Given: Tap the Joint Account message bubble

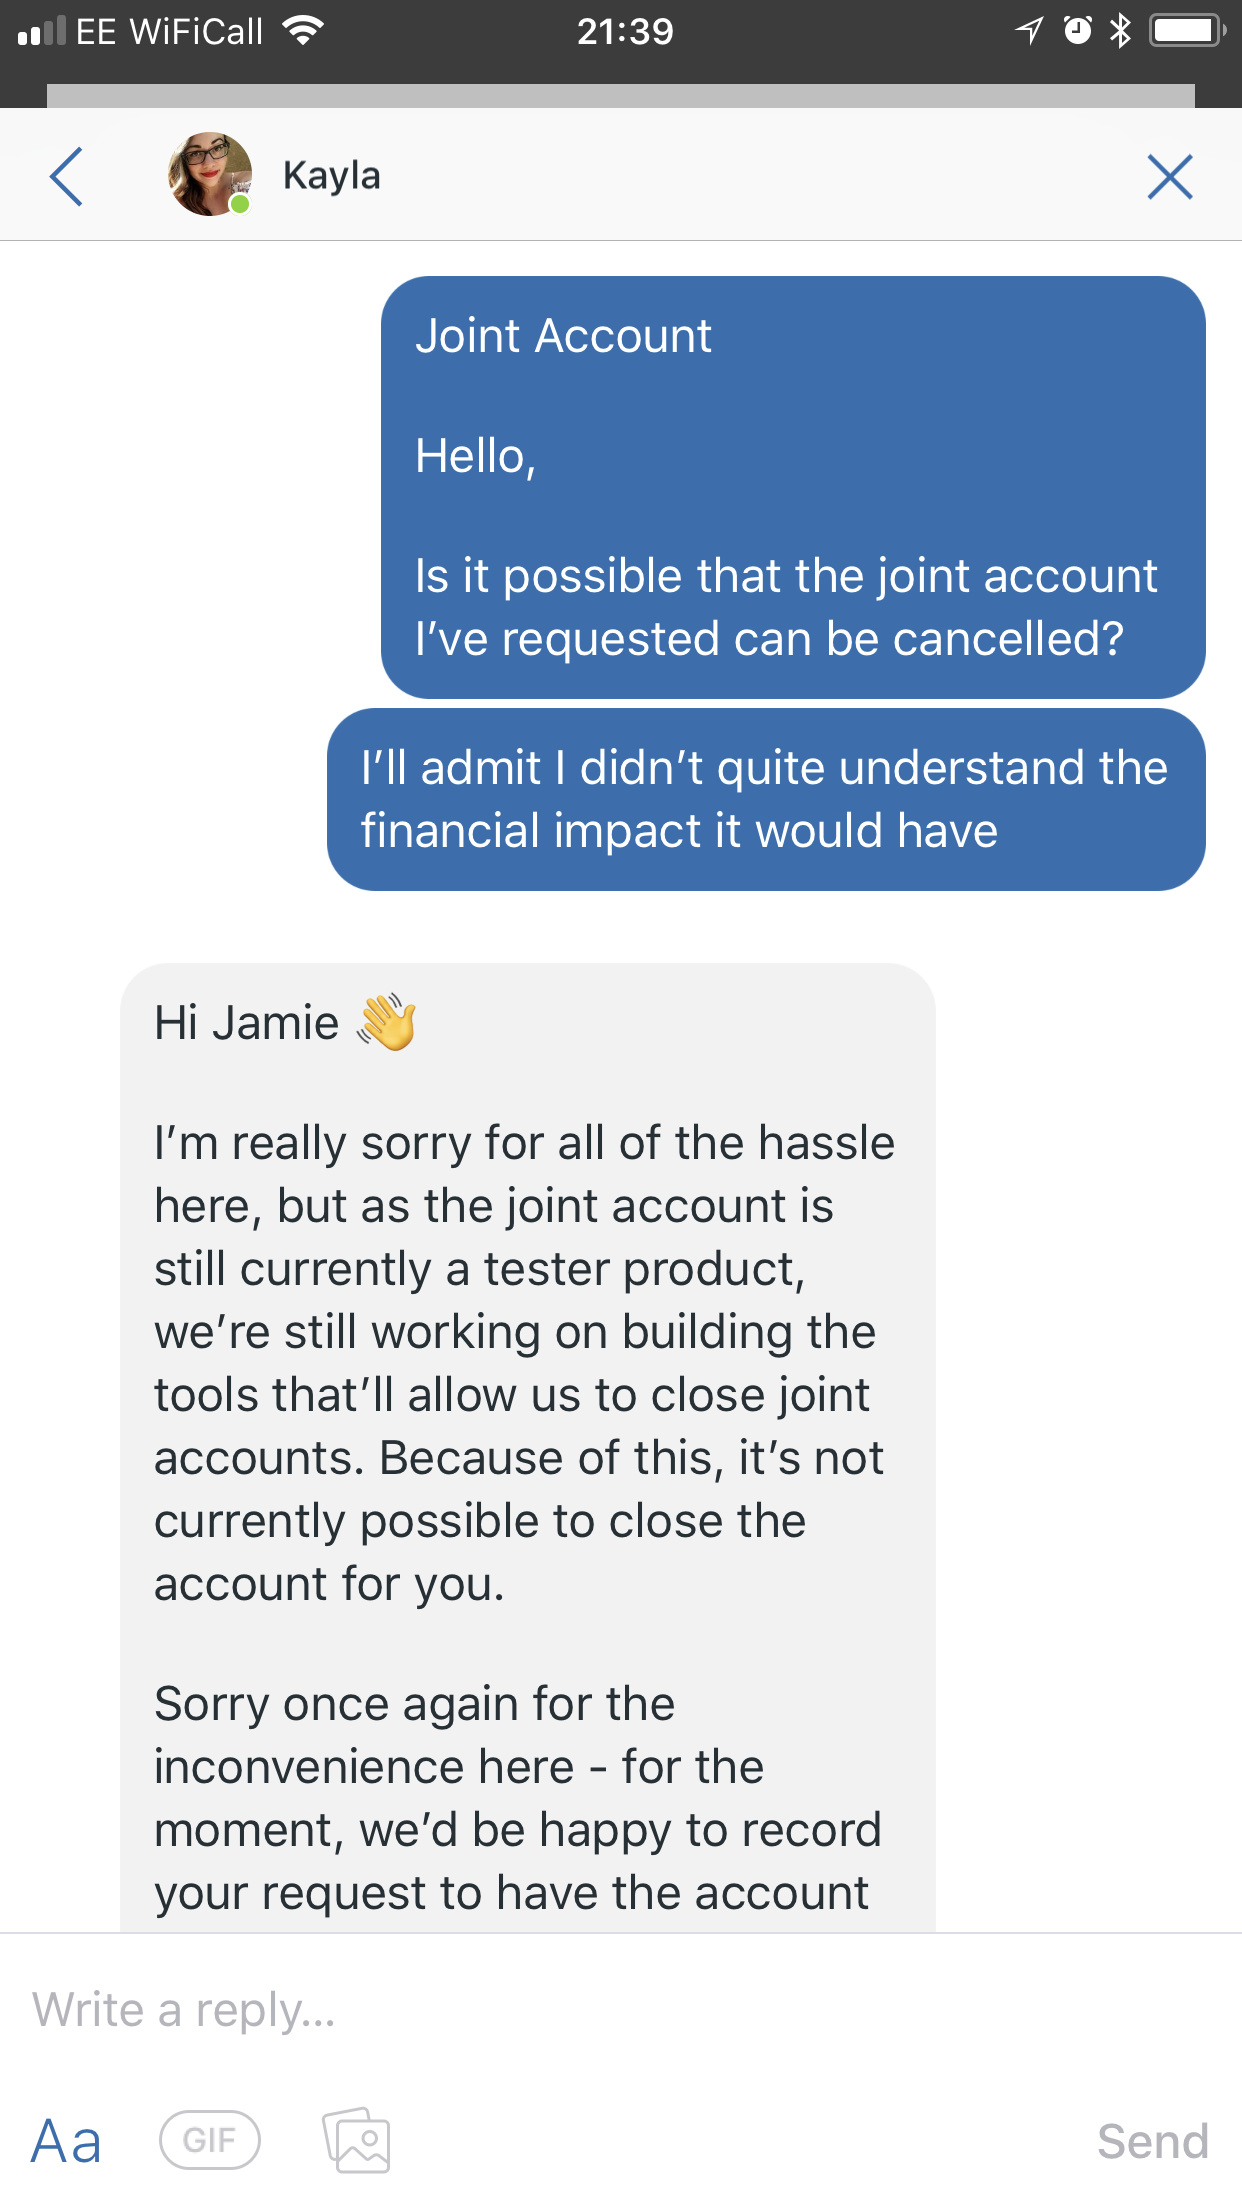Looking at the screenshot, I should [792, 487].
